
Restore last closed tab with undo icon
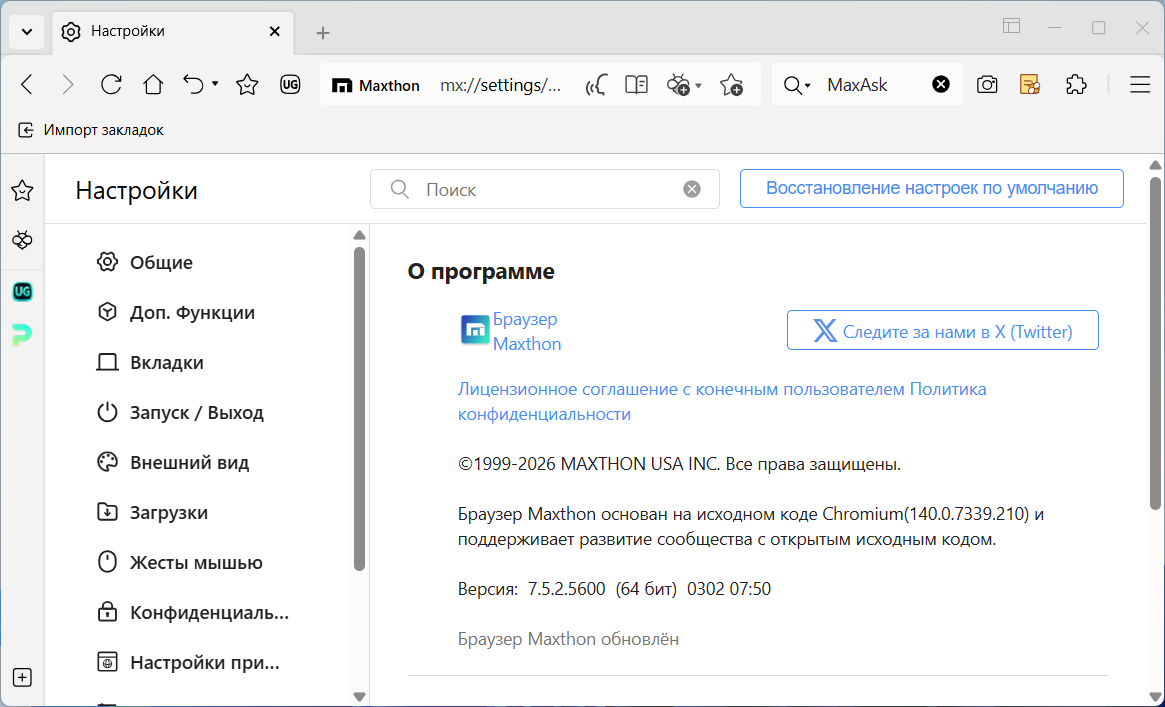[193, 85]
